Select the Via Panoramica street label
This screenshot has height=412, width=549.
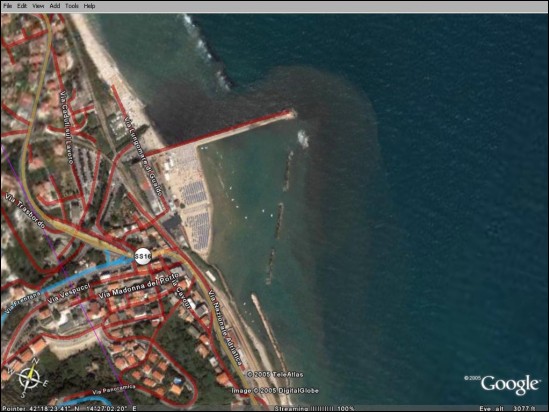(114, 390)
